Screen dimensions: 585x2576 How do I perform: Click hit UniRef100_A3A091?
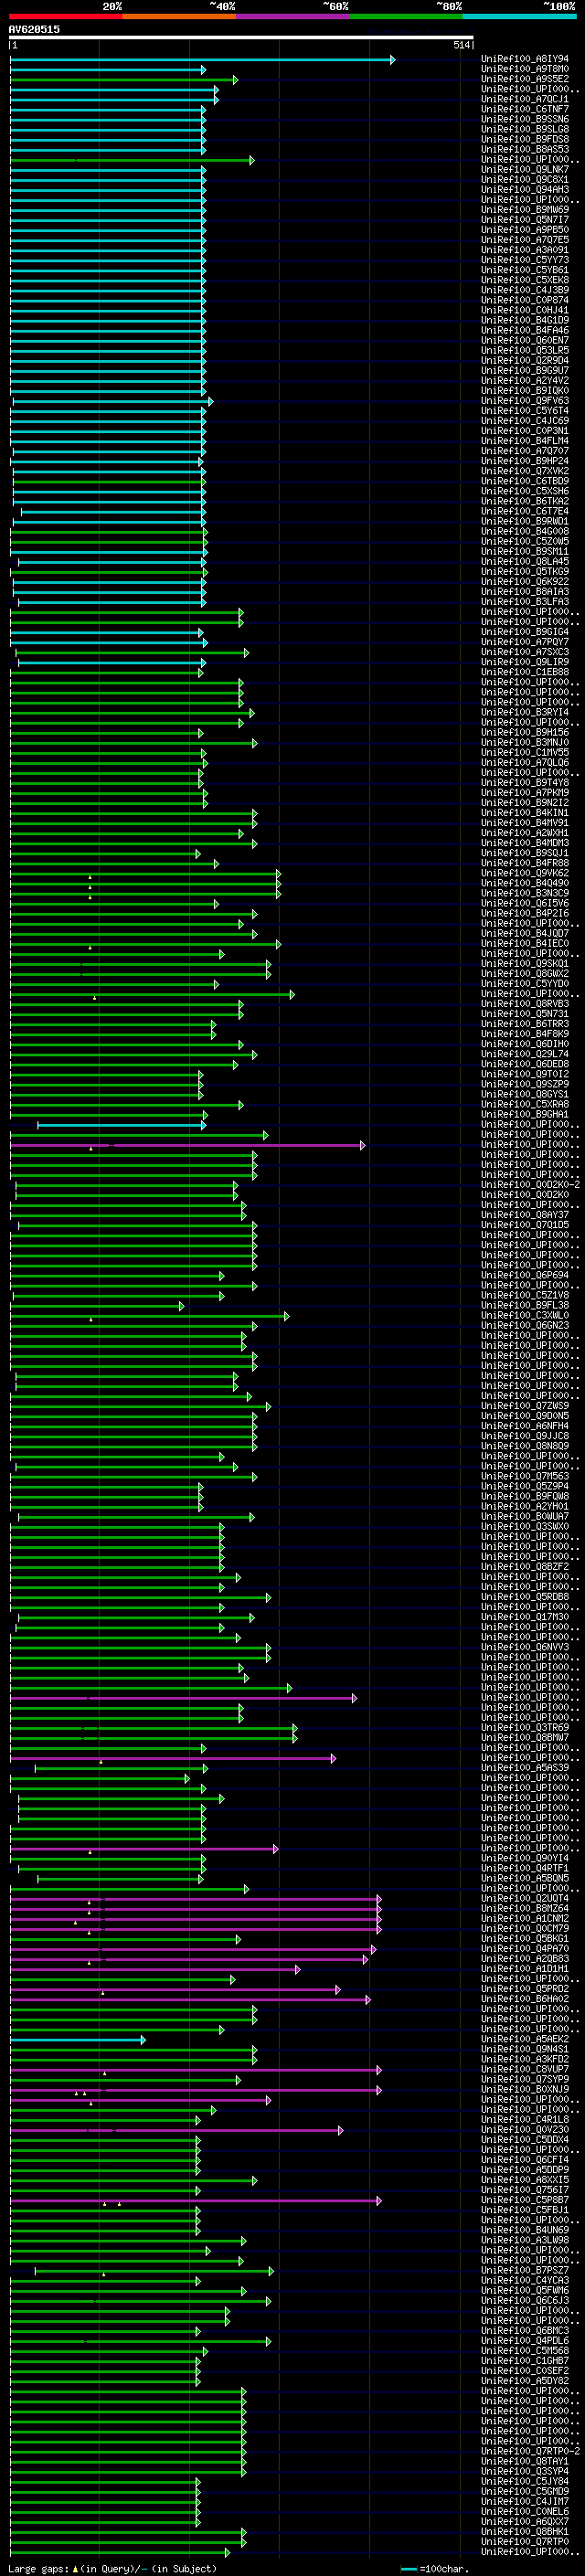coord(524,250)
